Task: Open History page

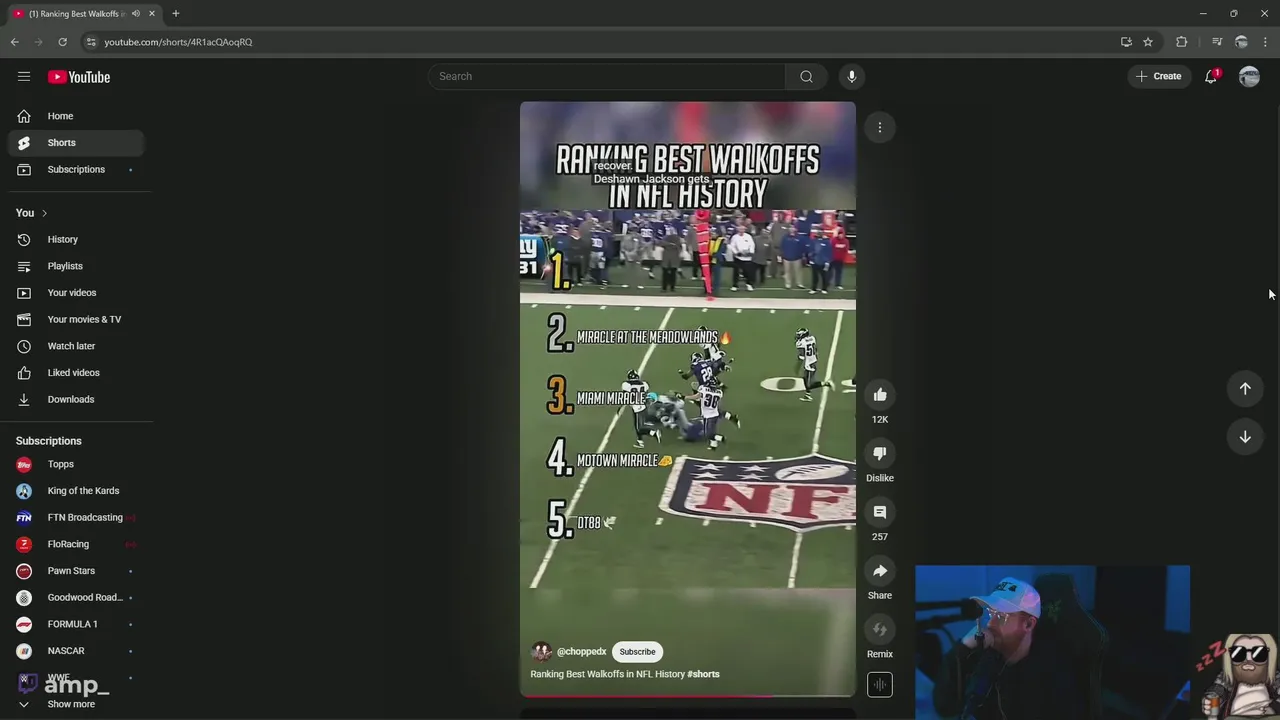Action: point(76,240)
